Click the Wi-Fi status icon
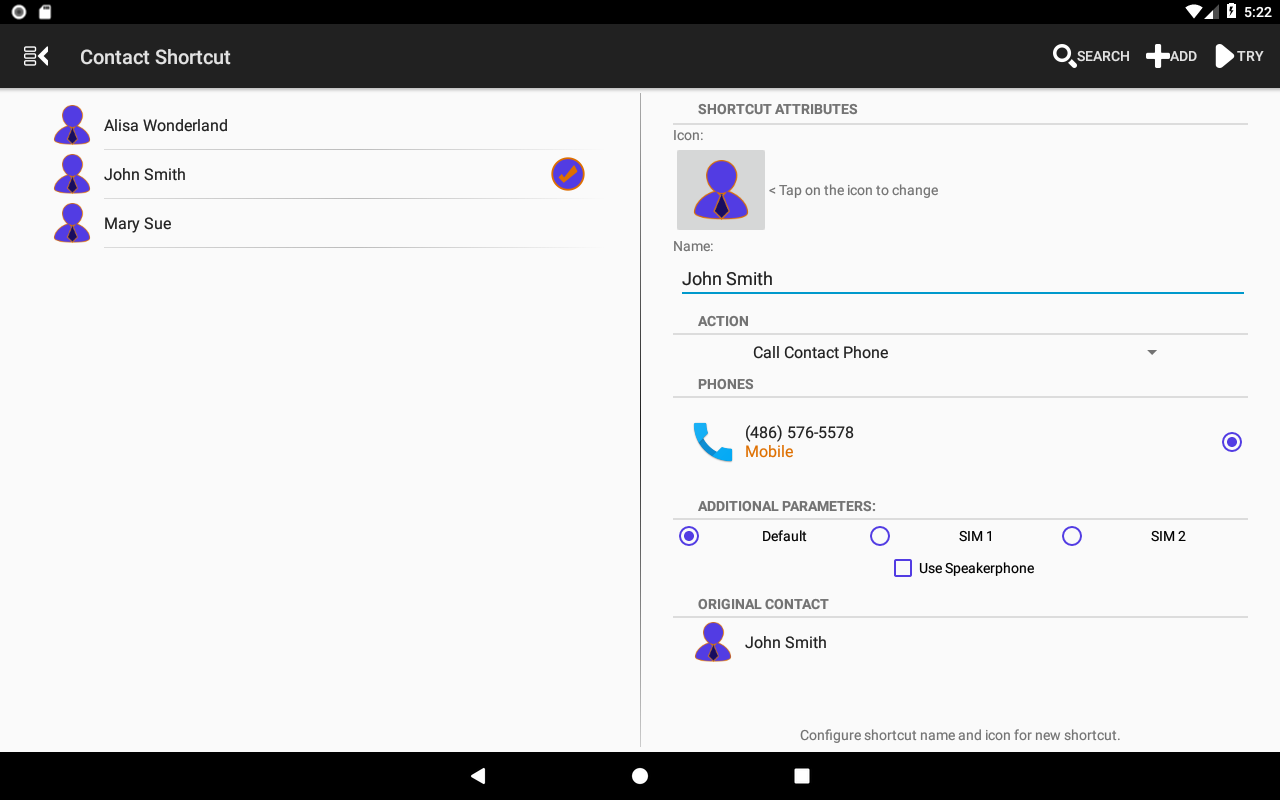This screenshot has height=800, width=1280. pyautogui.click(x=1193, y=12)
